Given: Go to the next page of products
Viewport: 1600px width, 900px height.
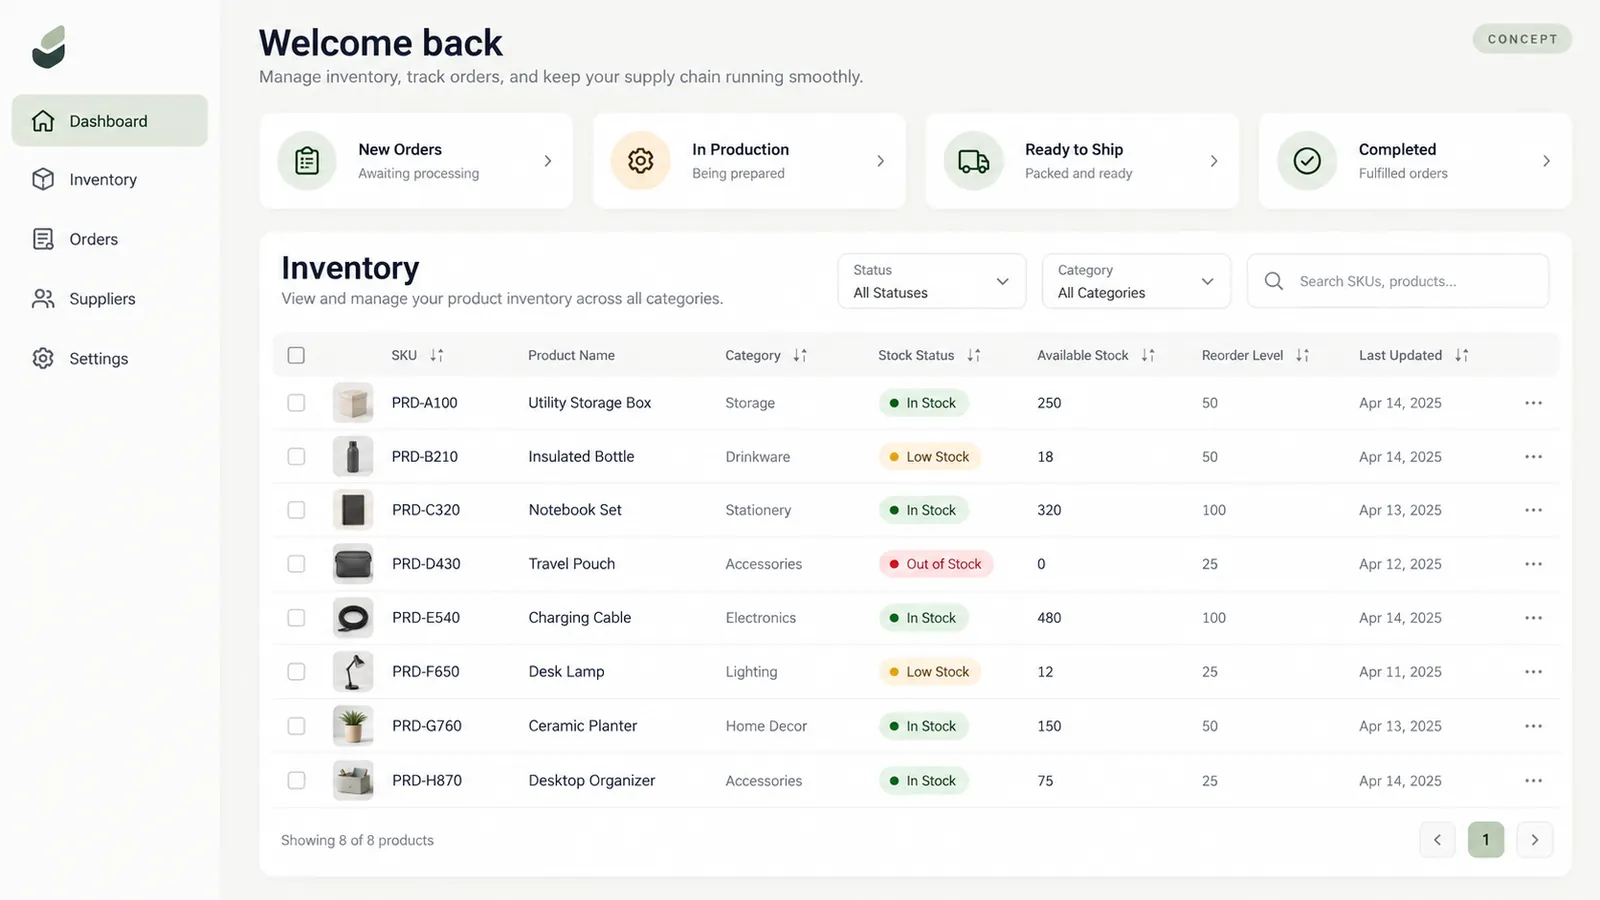Looking at the screenshot, I should tap(1535, 840).
